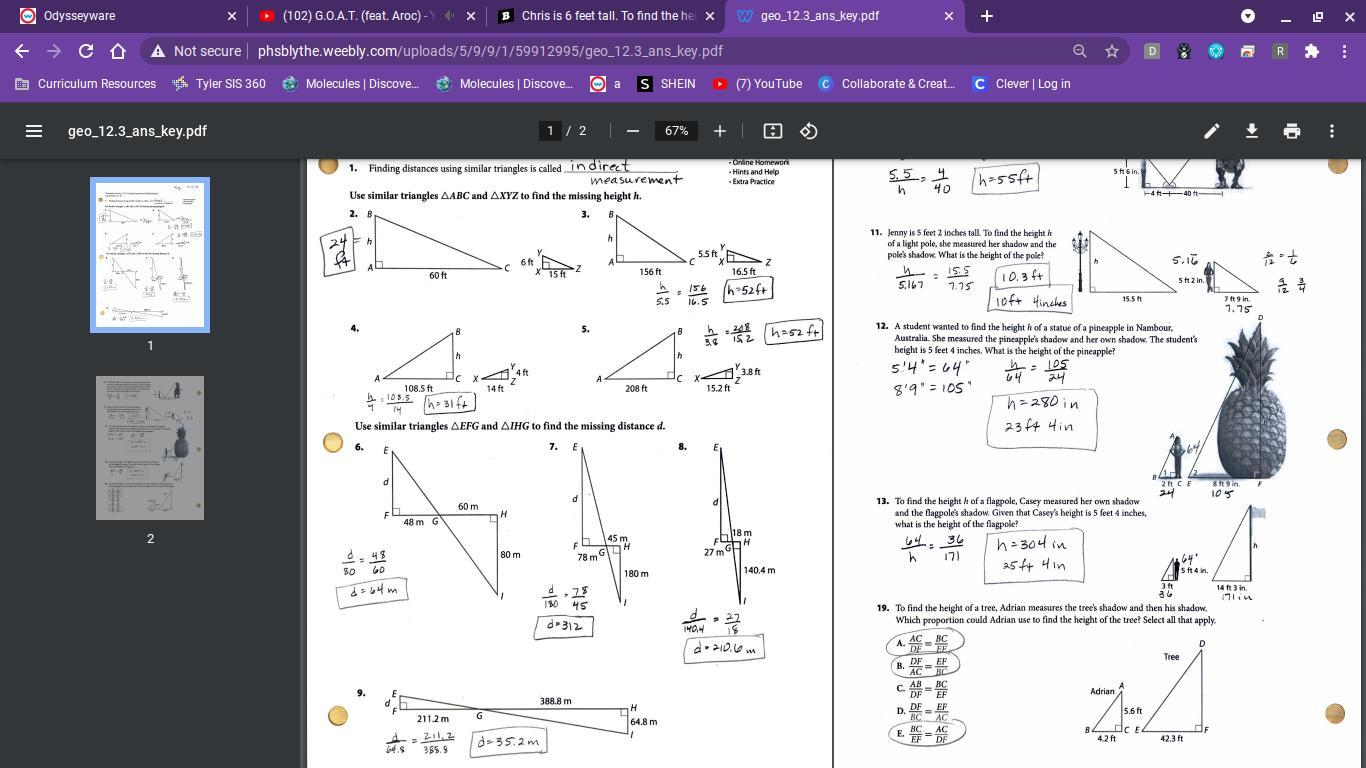Zoom out of the PDF
The image size is (1366, 768).
coord(632,131)
